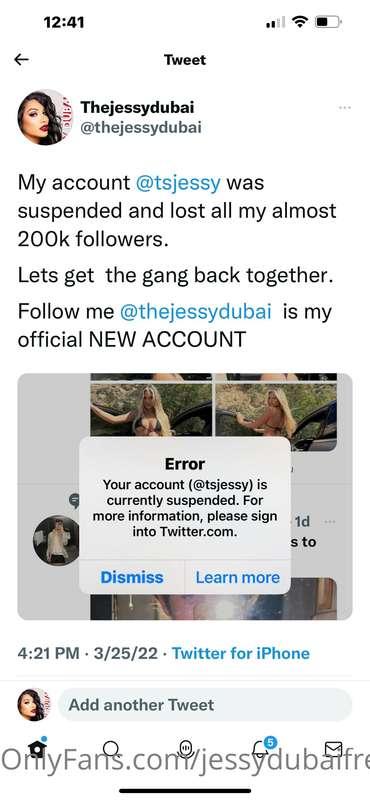Click the @tsjessy mention link
Screen dimensions: 370x800
178,183
